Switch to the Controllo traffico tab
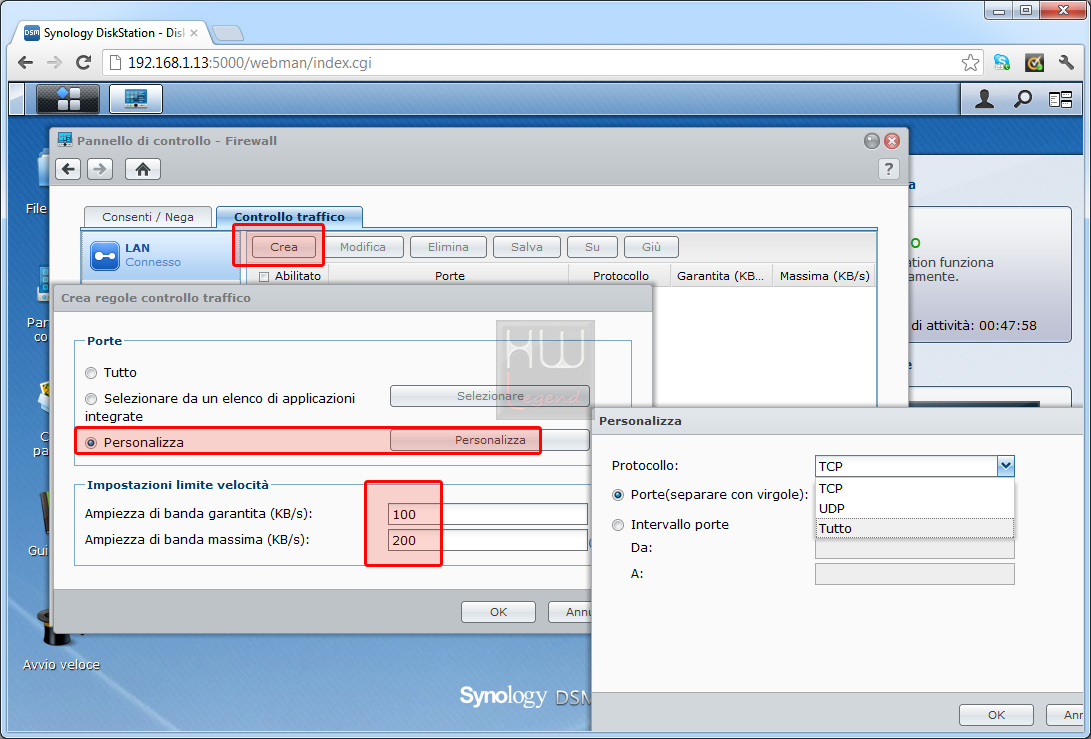This screenshot has height=739, width=1091. pyautogui.click(x=289, y=217)
